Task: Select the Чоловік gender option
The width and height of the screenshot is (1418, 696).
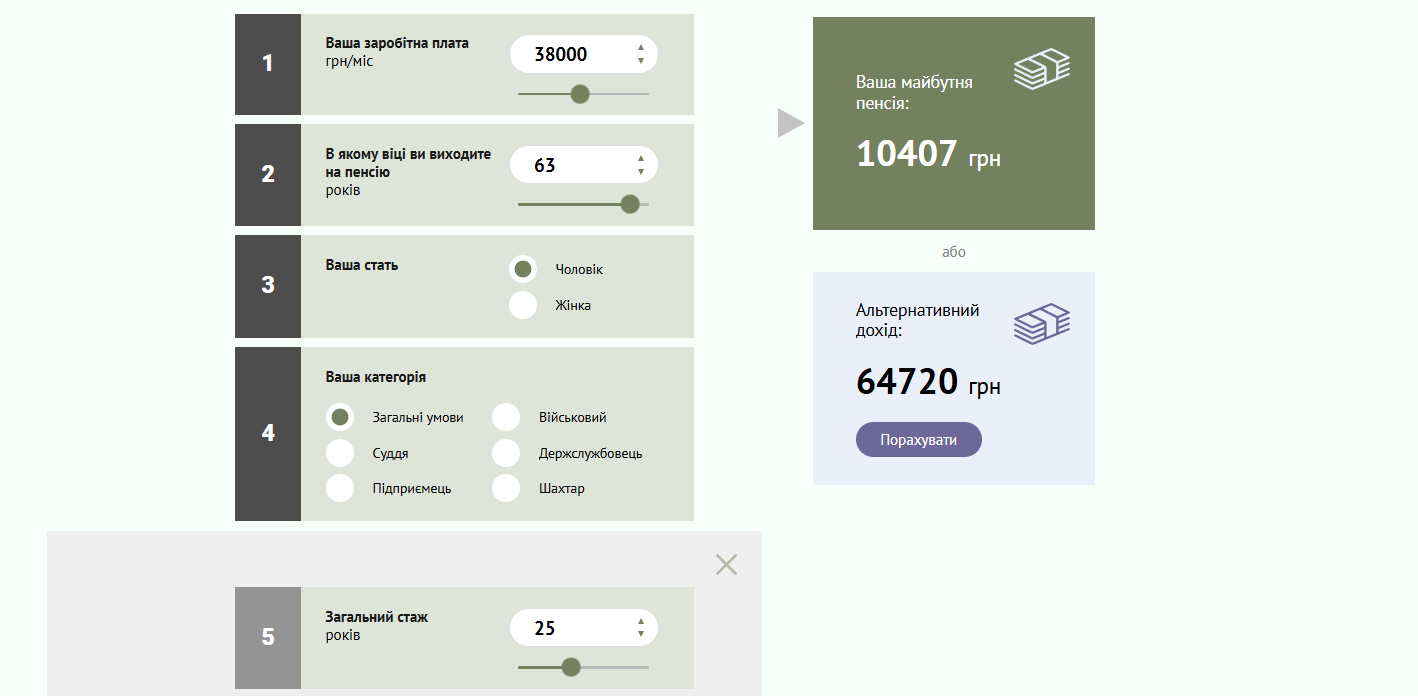Action: pyautogui.click(x=523, y=269)
